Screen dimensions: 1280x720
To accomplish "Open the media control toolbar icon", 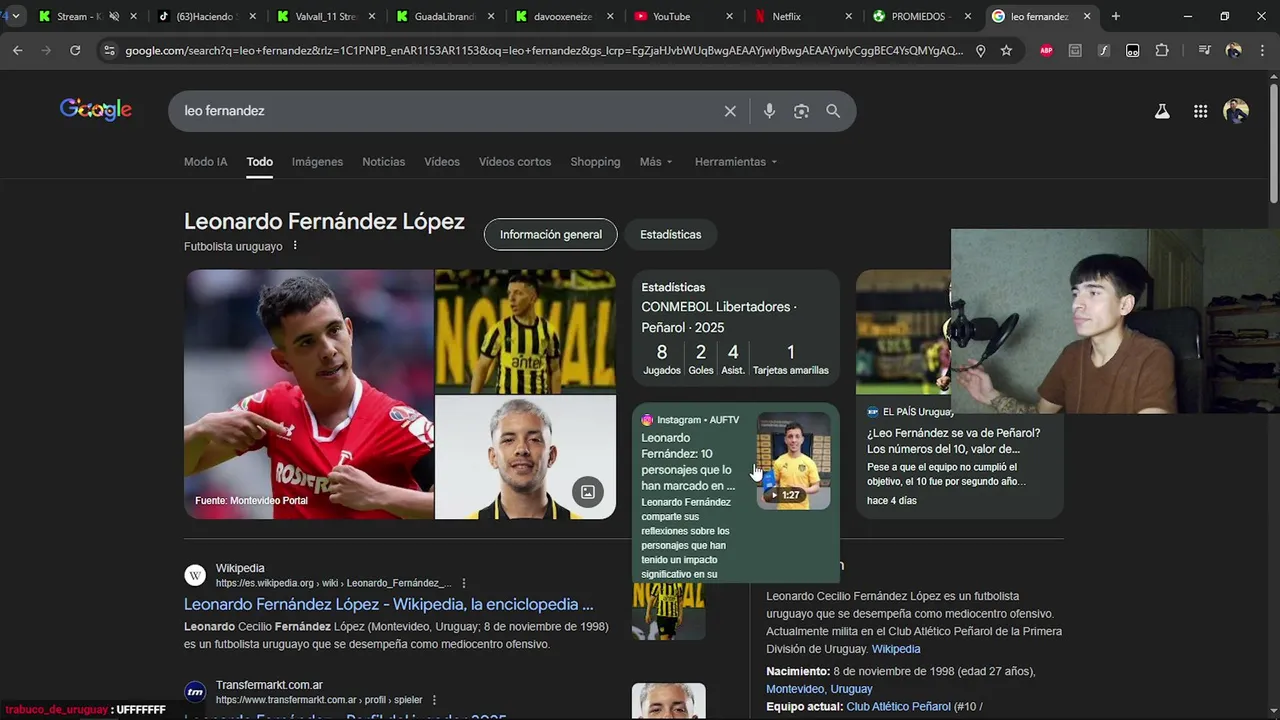I will (x=1204, y=50).
